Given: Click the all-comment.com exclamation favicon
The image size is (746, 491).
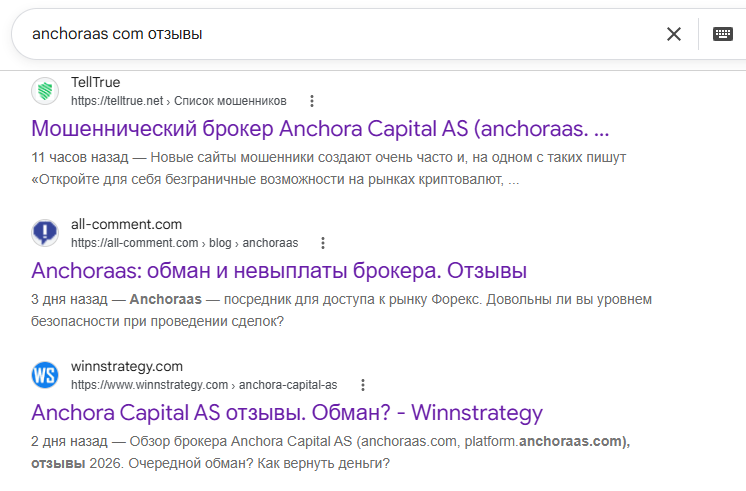Looking at the screenshot, I should [45, 233].
